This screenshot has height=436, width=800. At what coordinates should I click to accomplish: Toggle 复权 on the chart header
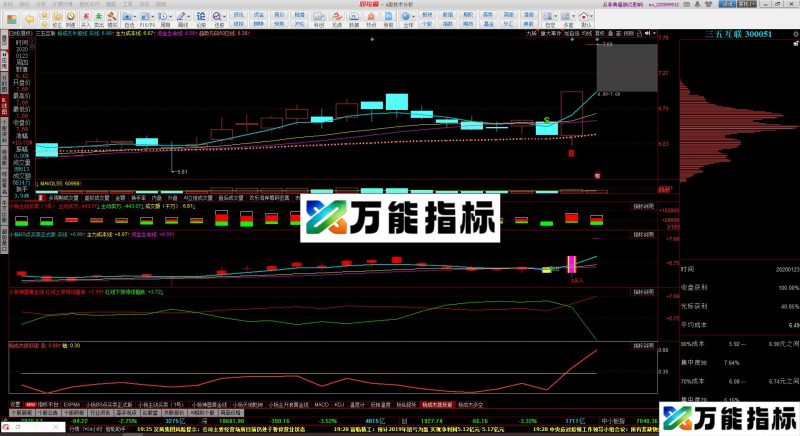click(600, 33)
